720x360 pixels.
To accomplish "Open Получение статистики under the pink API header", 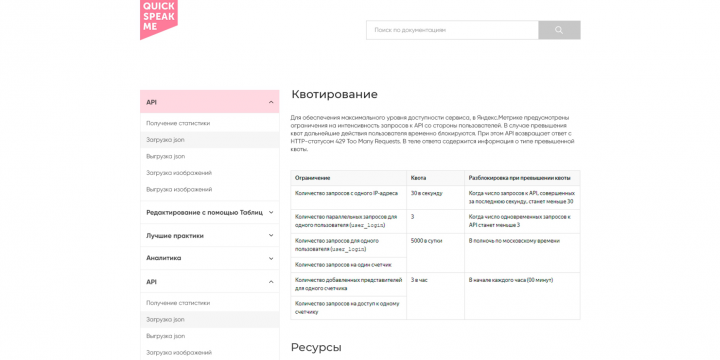I will coord(209,123).
